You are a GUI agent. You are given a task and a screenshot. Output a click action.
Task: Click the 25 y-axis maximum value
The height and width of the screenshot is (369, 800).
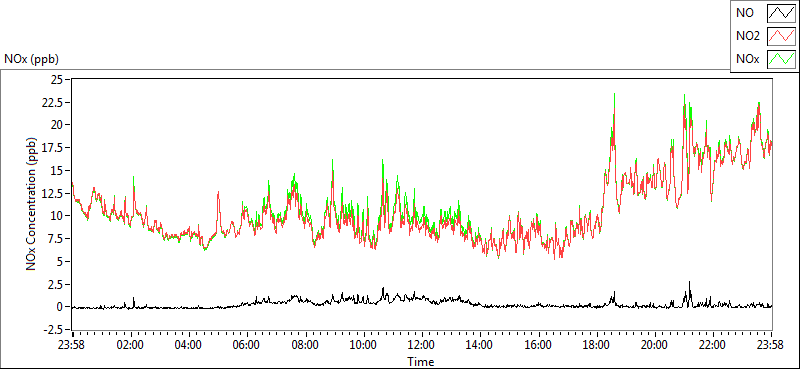[56, 79]
